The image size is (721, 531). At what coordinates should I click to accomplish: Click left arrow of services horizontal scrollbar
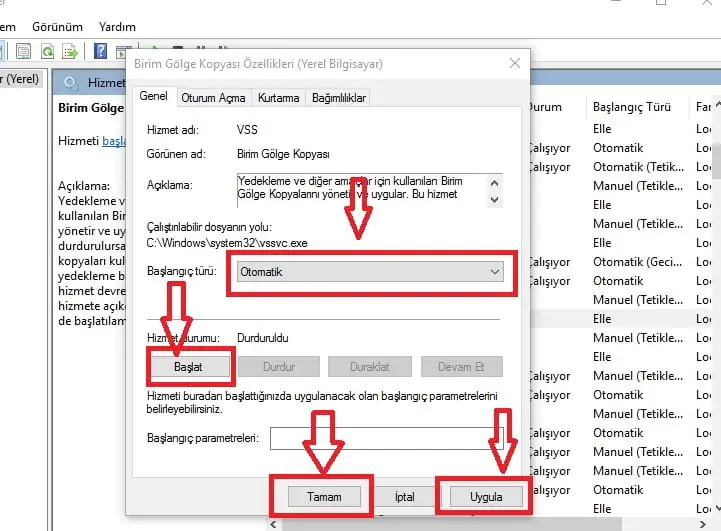pos(274,525)
